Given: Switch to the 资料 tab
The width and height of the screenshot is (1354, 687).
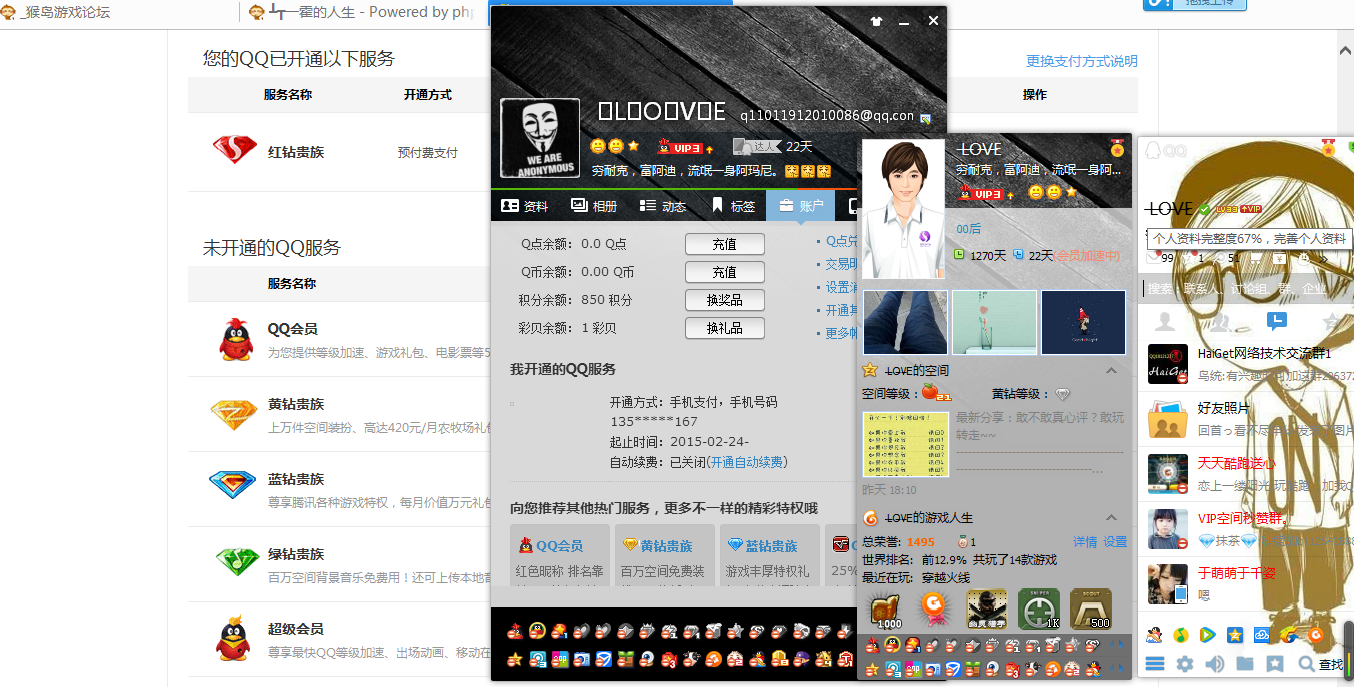Looking at the screenshot, I should pos(525,206).
